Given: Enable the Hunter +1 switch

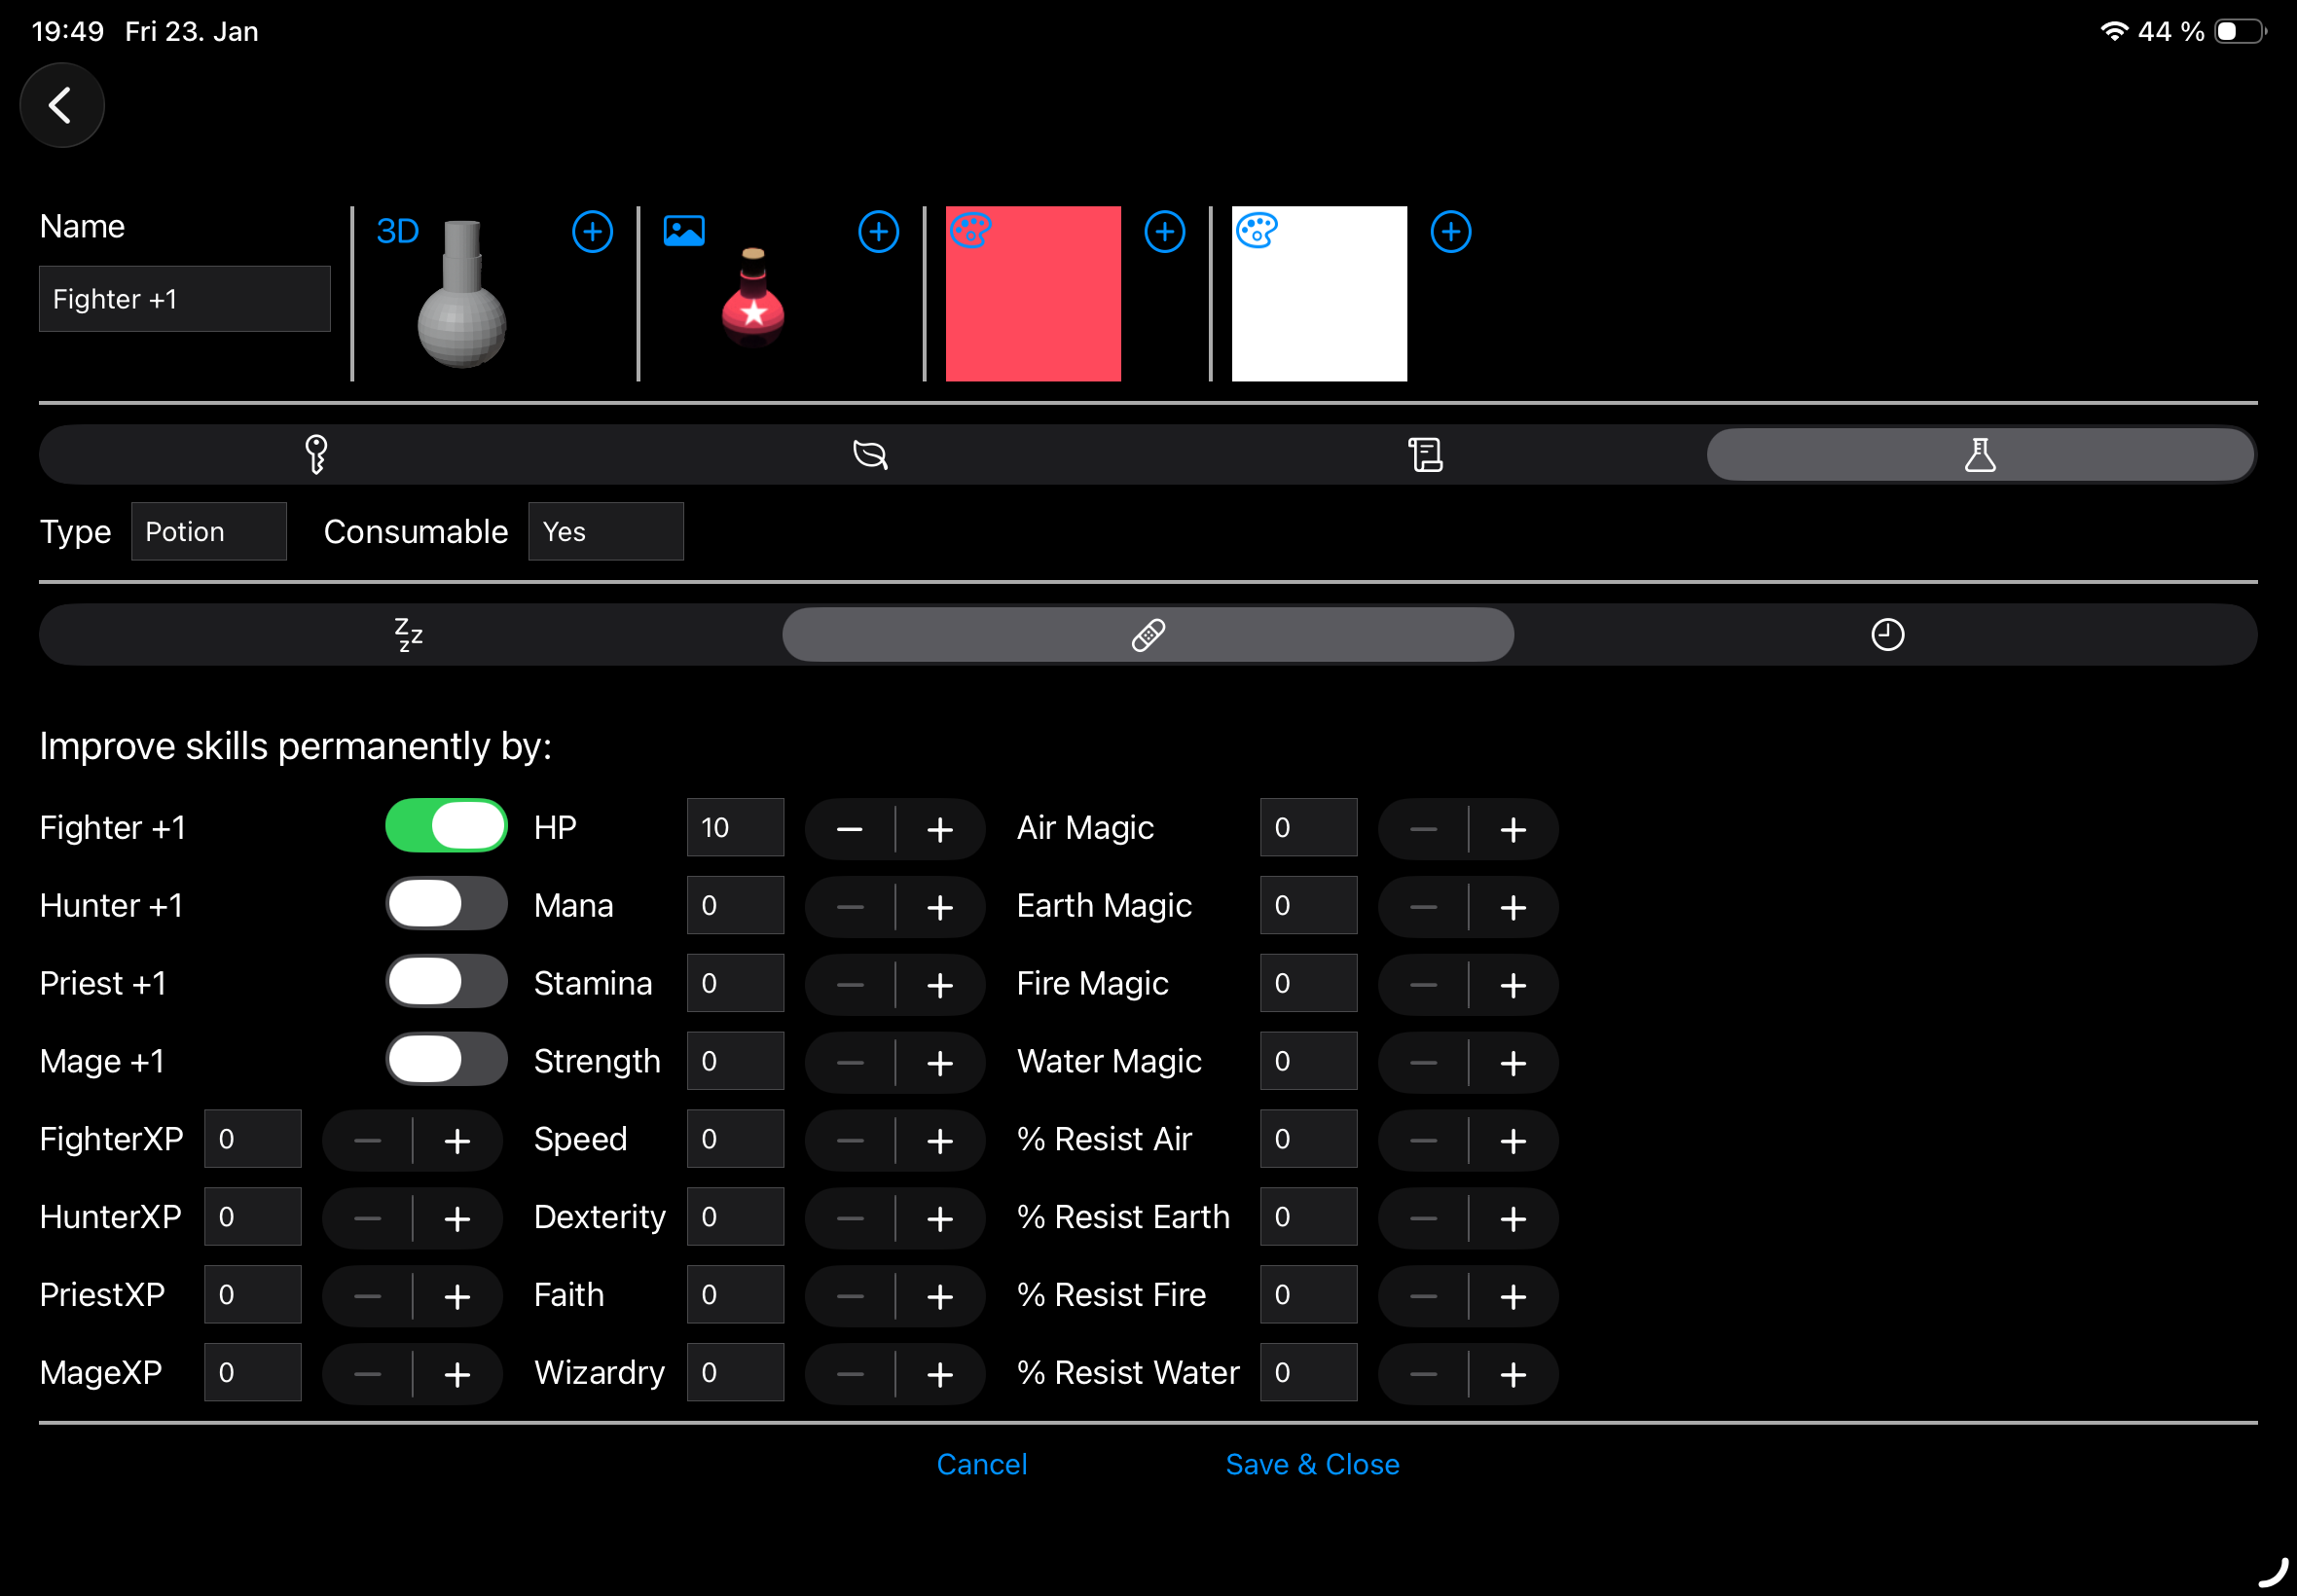Looking at the screenshot, I should (446, 905).
